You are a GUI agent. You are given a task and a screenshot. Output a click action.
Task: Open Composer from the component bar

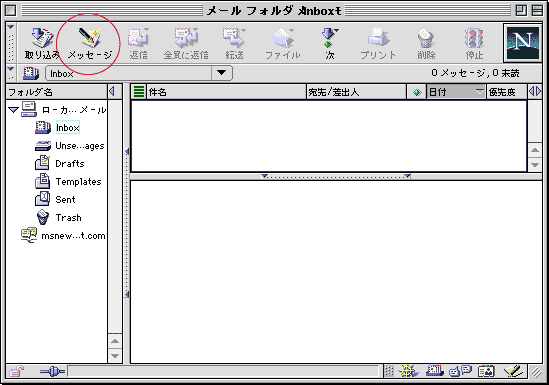pyautogui.click(x=513, y=371)
